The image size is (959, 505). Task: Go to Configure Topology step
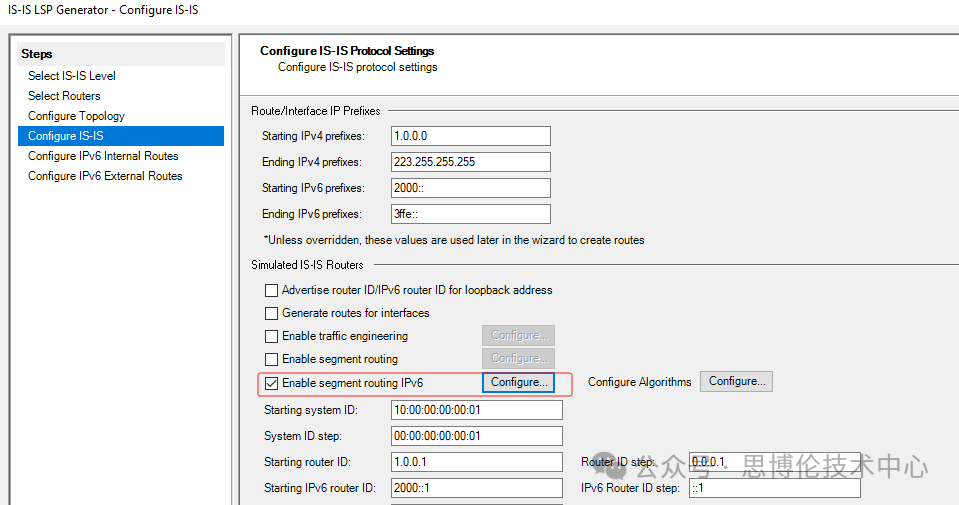(x=76, y=116)
